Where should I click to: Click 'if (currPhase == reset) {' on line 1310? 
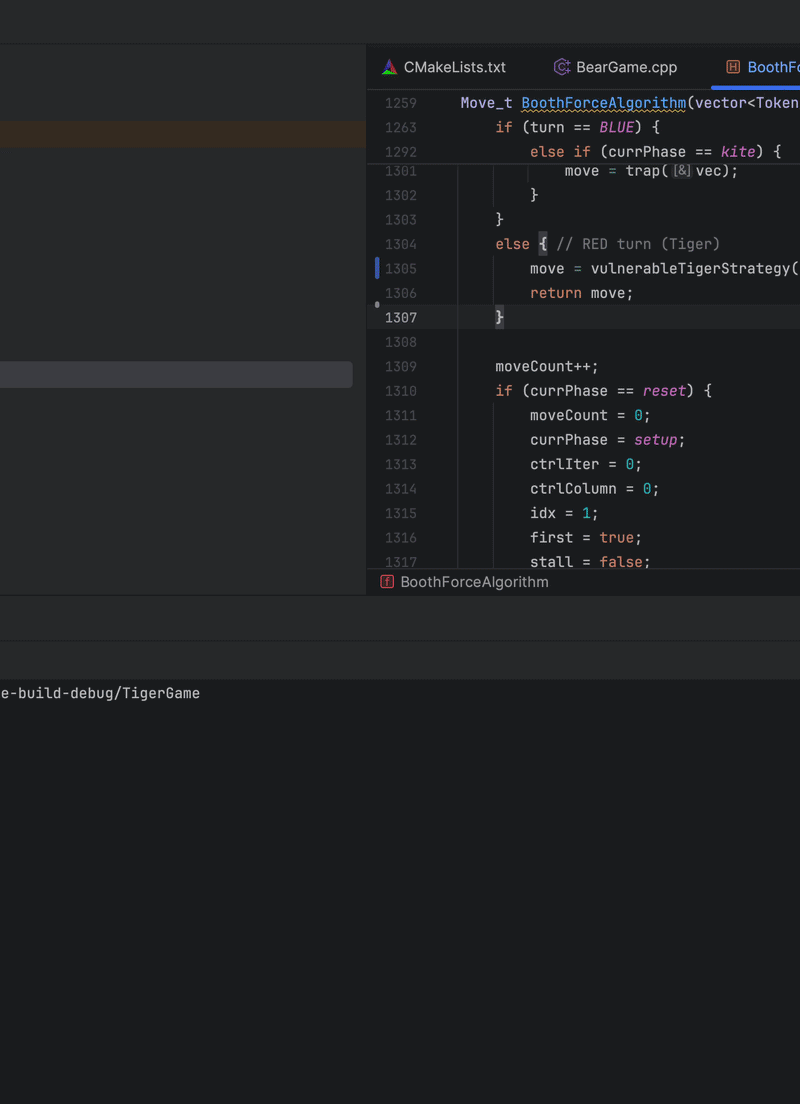604,391
